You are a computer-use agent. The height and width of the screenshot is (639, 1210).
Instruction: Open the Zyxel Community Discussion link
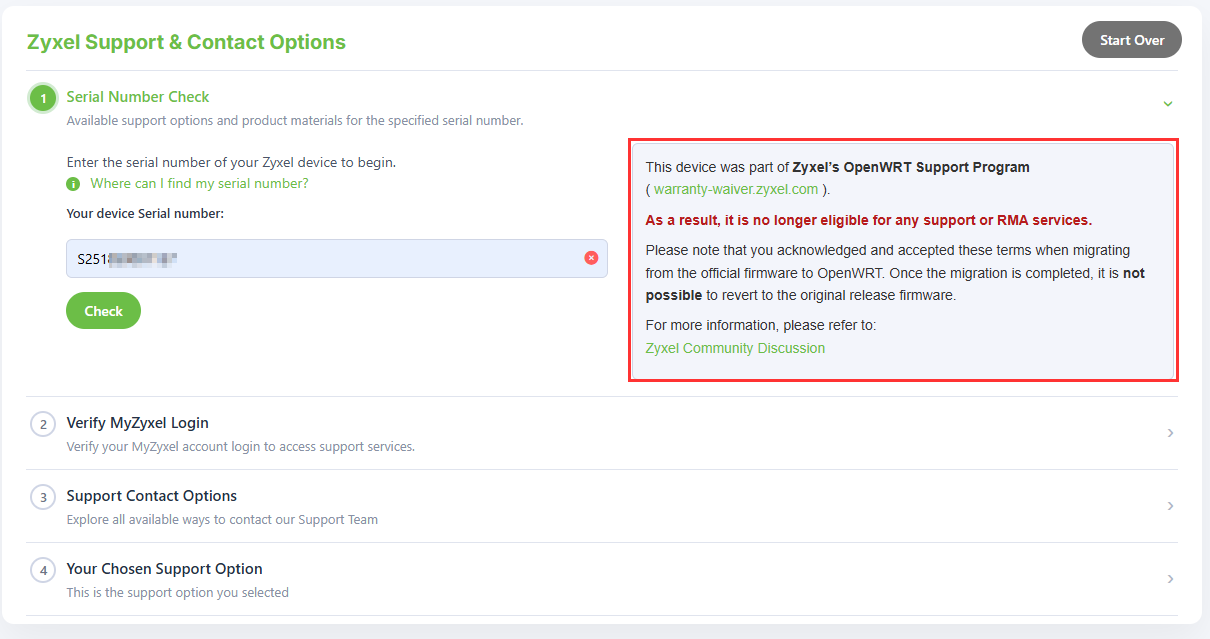coord(735,348)
